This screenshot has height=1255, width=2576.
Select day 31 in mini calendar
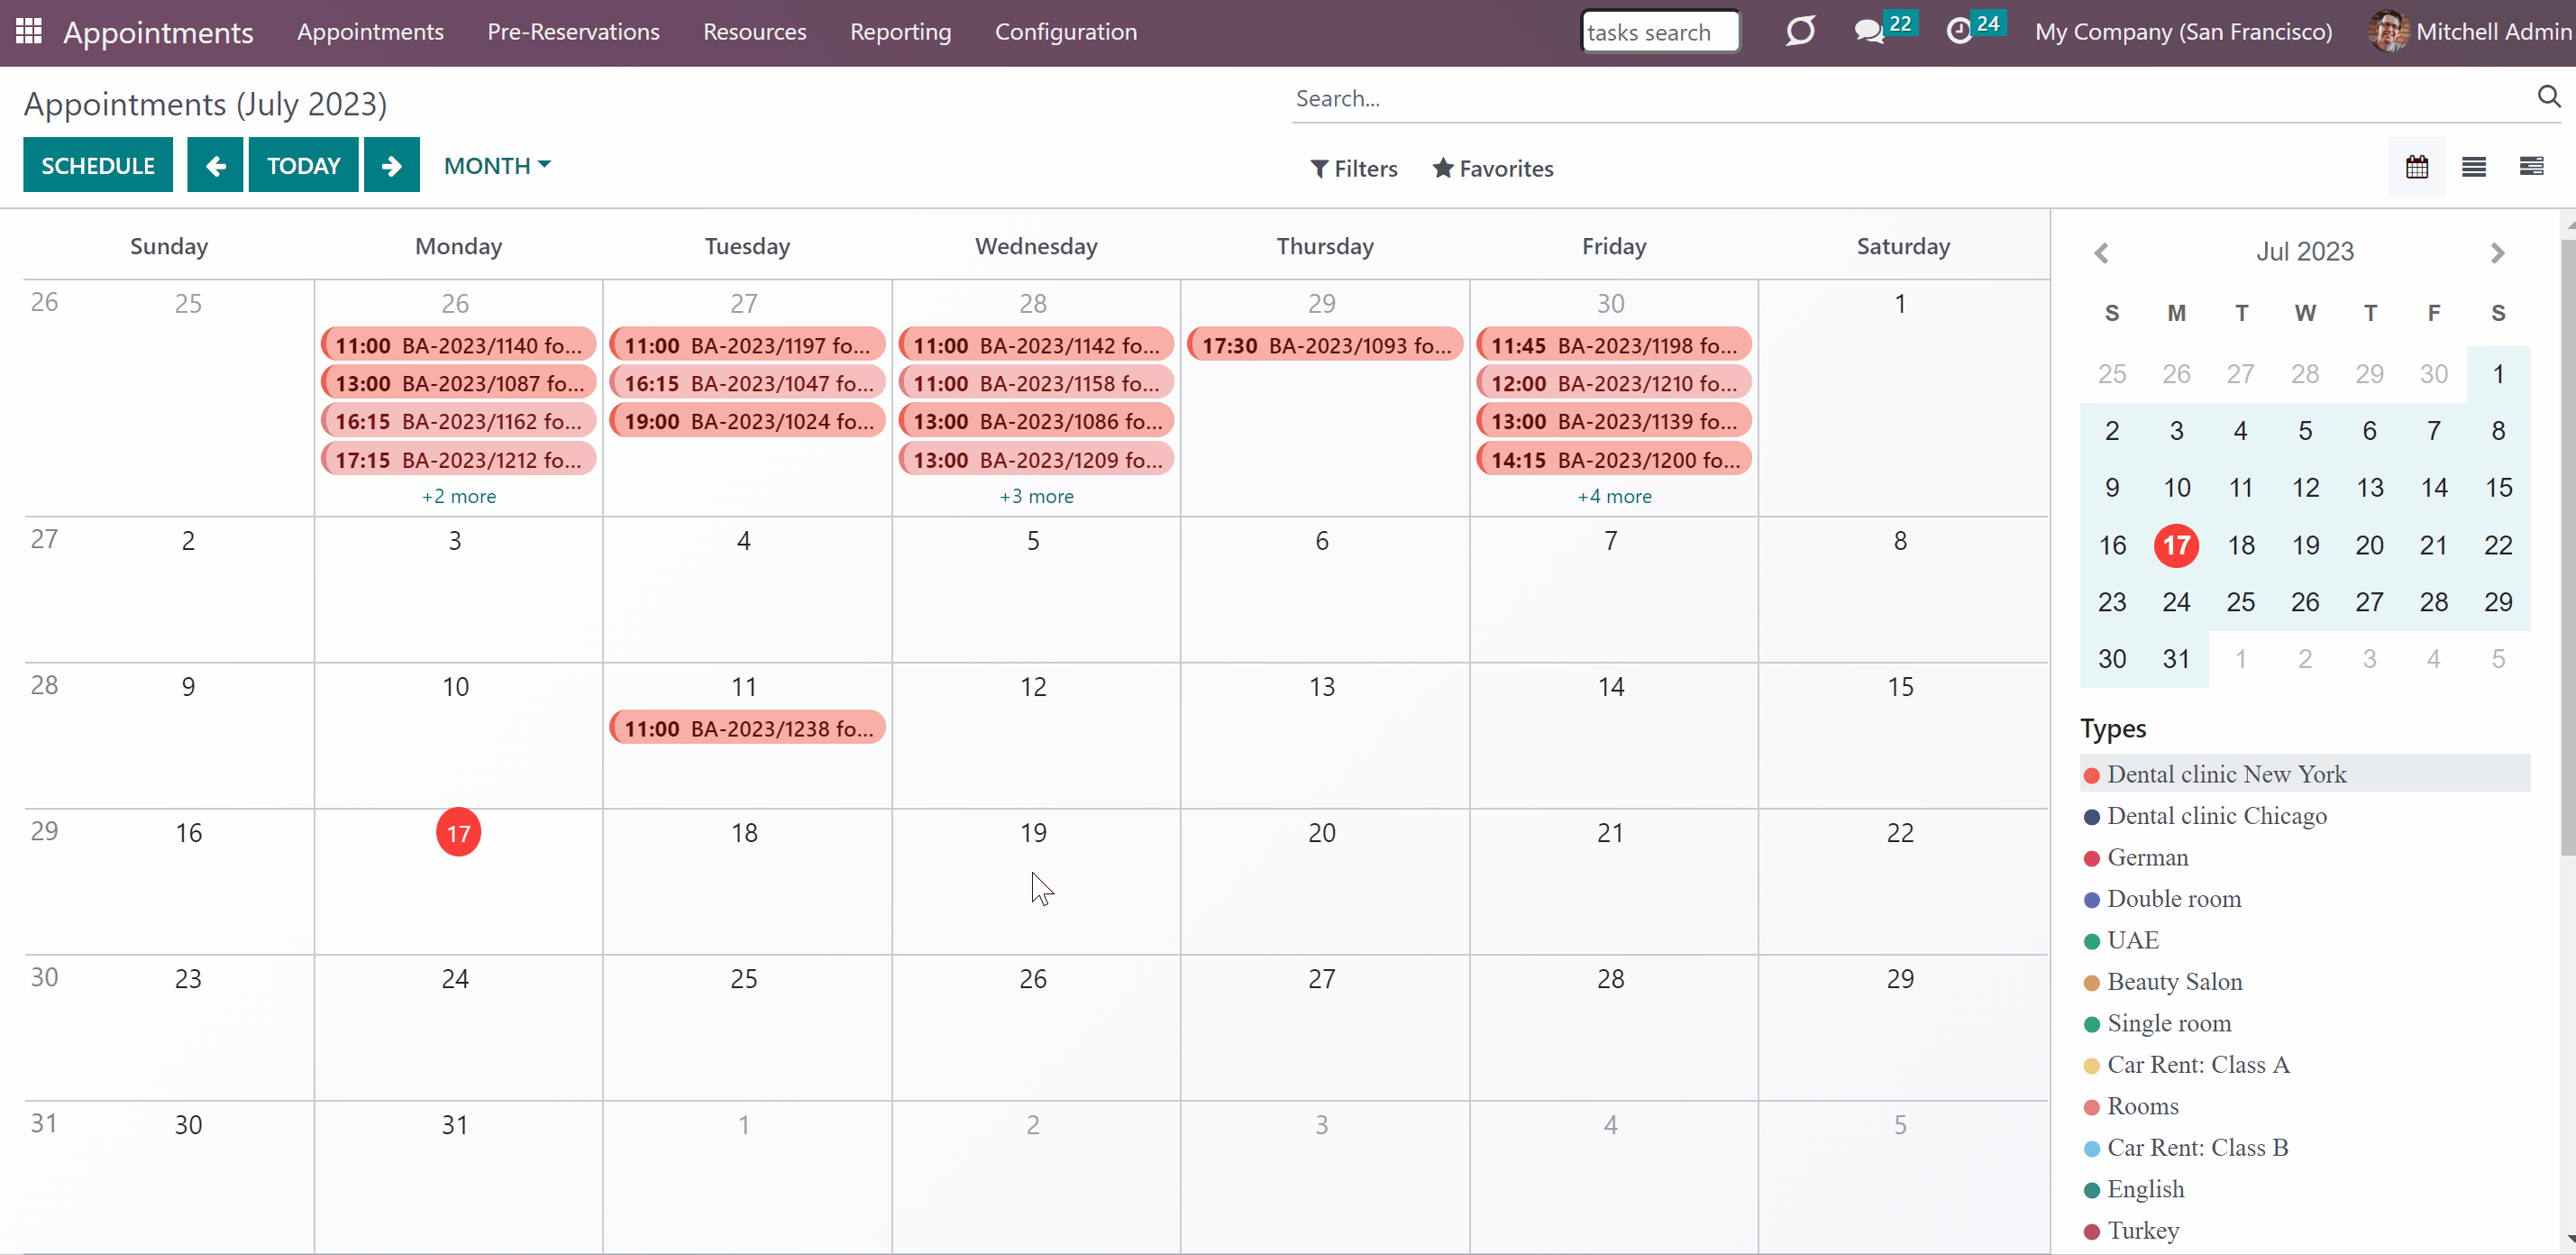click(x=2176, y=659)
